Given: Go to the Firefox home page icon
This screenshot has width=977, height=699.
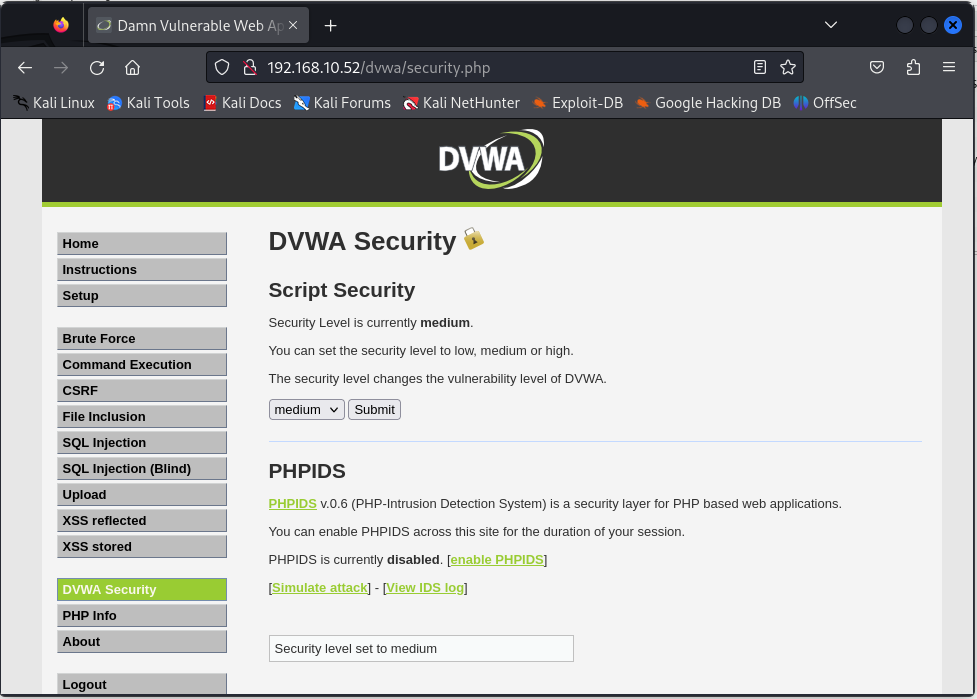Looking at the screenshot, I should [x=133, y=67].
